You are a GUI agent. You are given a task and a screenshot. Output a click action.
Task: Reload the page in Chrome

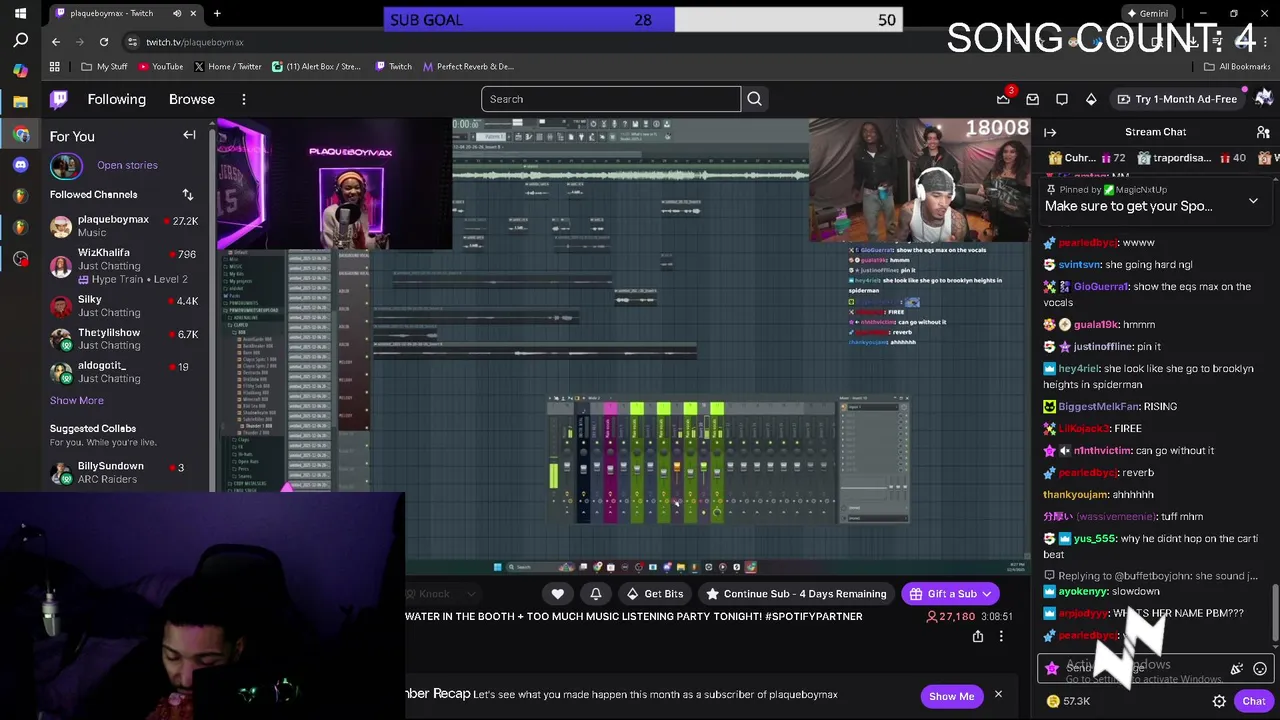[x=104, y=42]
